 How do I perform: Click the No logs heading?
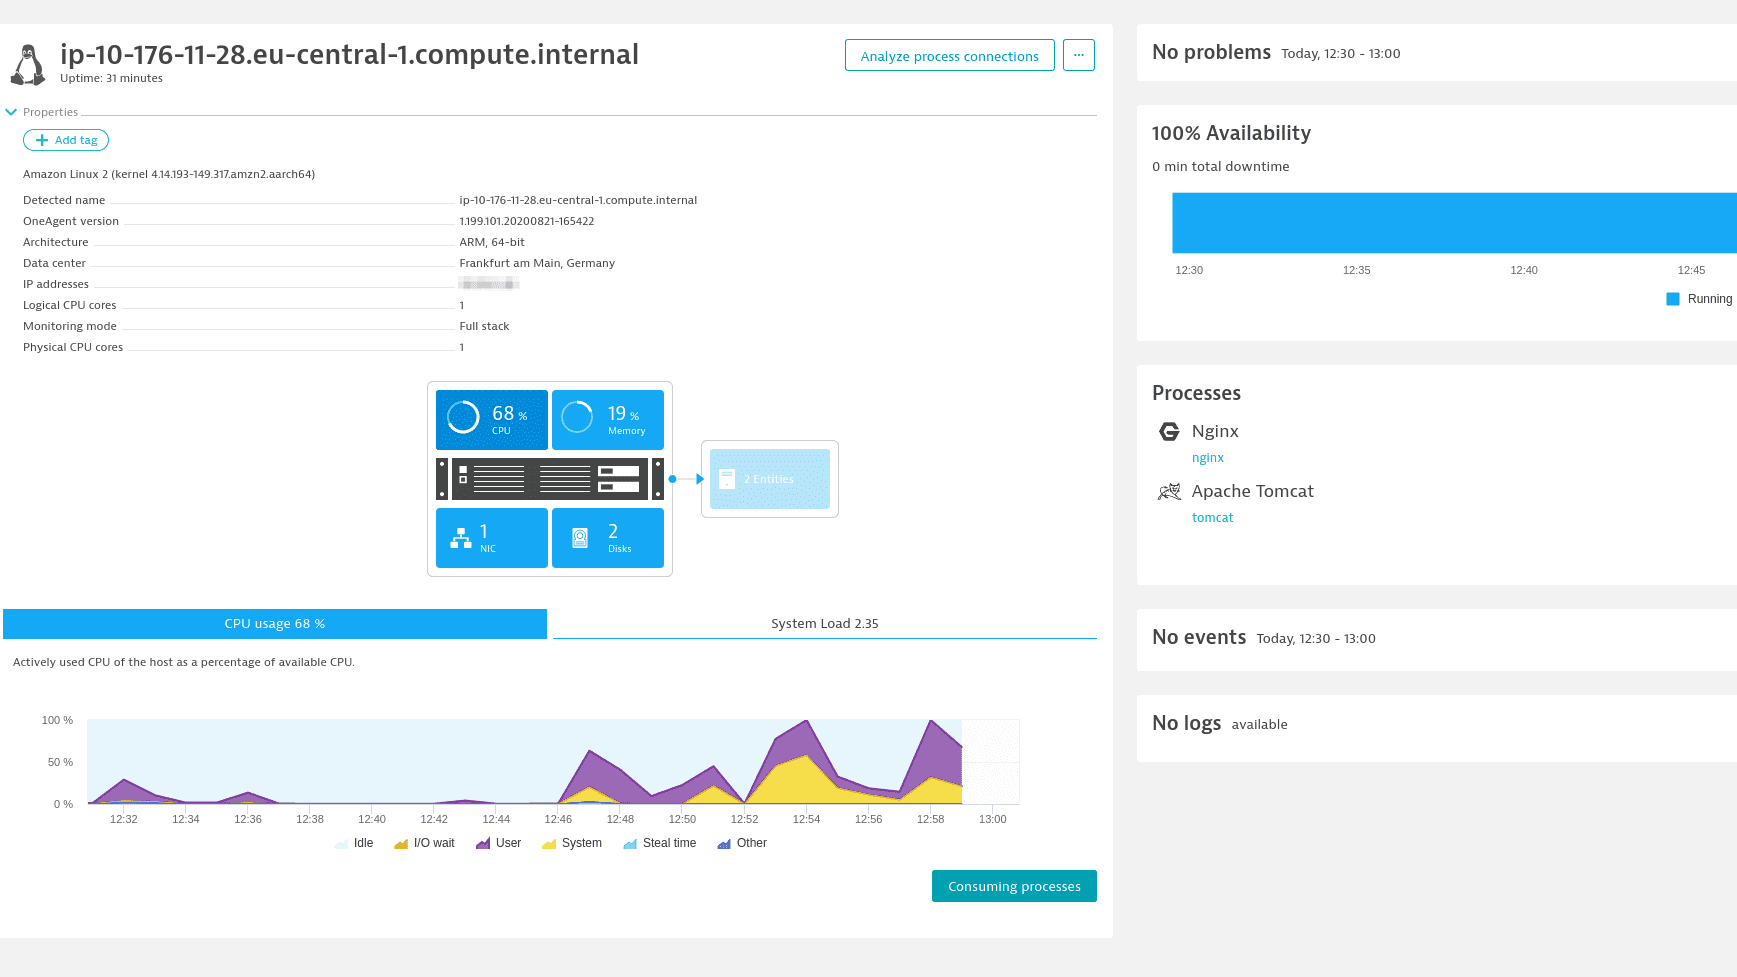pyautogui.click(x=1186, y=723)
